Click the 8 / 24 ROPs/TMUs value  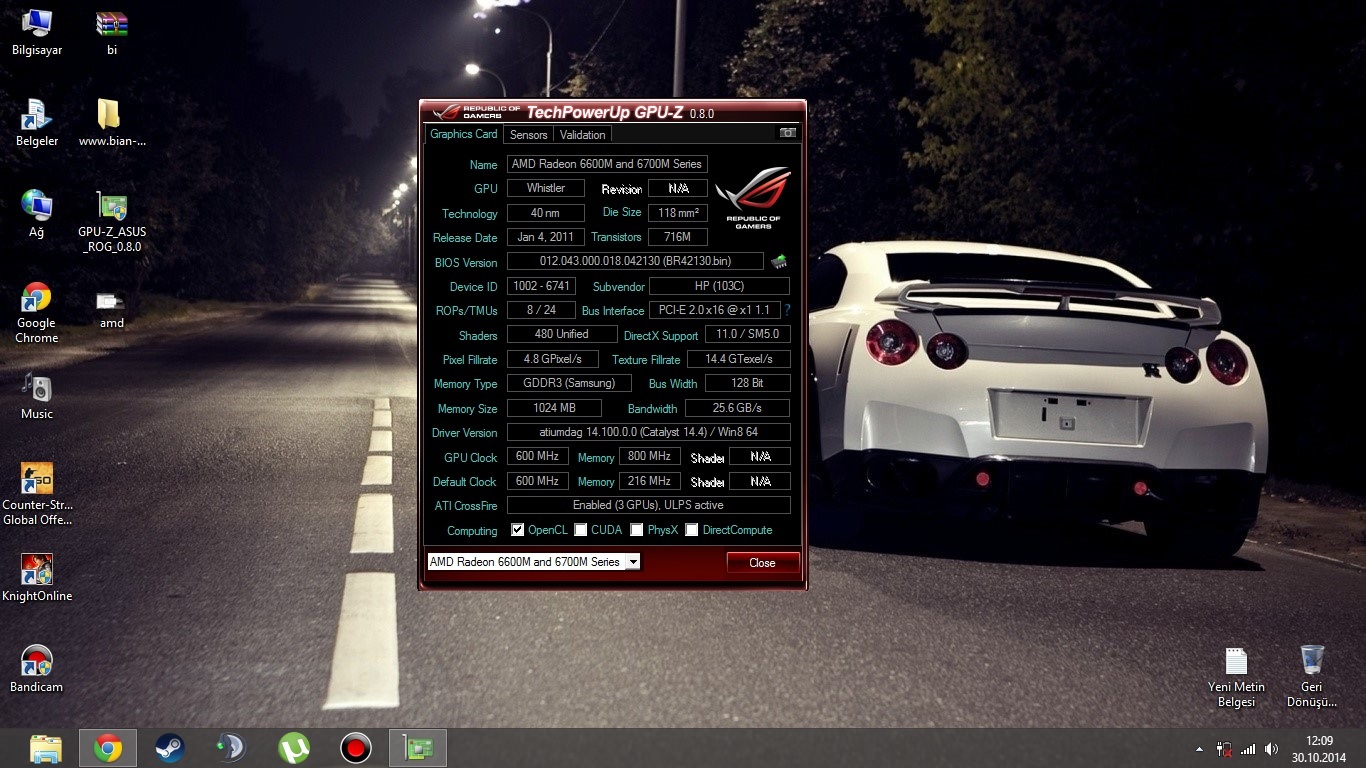click(541, 310)
